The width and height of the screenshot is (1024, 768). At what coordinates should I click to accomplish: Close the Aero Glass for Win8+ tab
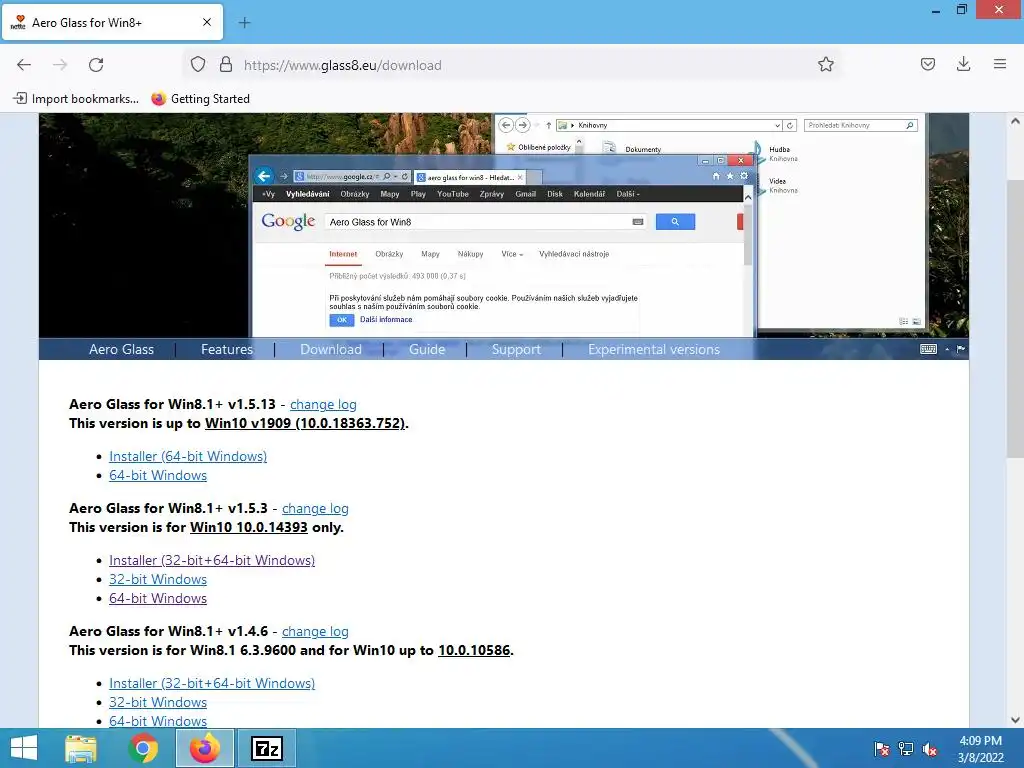click(206, 22)
